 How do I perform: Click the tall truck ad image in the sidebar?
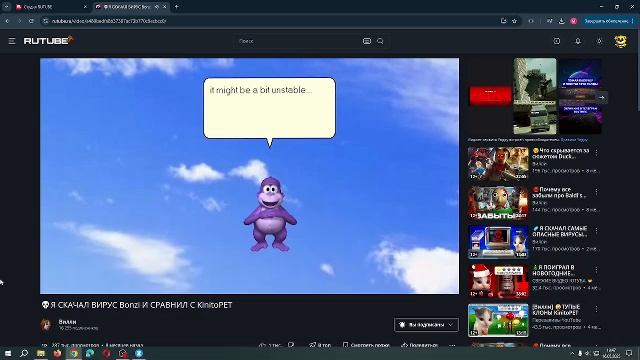point(535,96)
